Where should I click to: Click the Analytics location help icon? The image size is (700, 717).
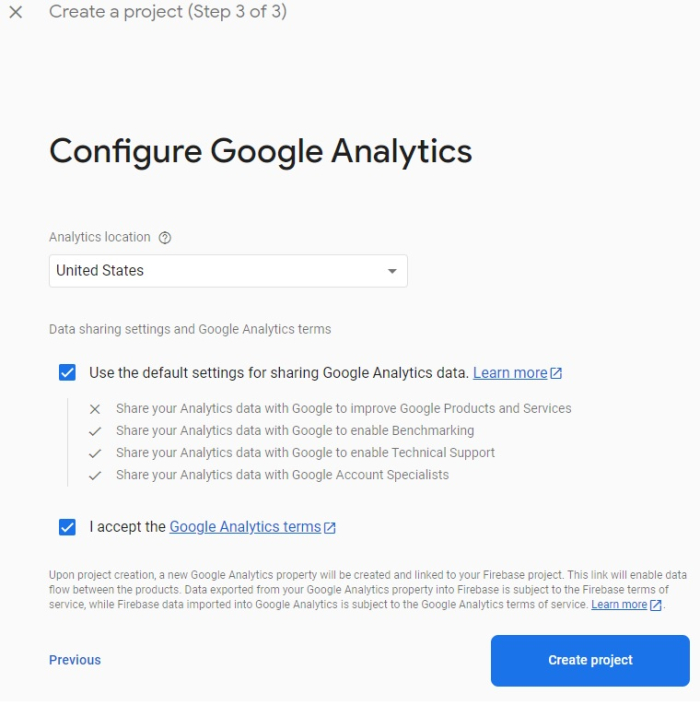pyautogui.click(x=165, y=238)
